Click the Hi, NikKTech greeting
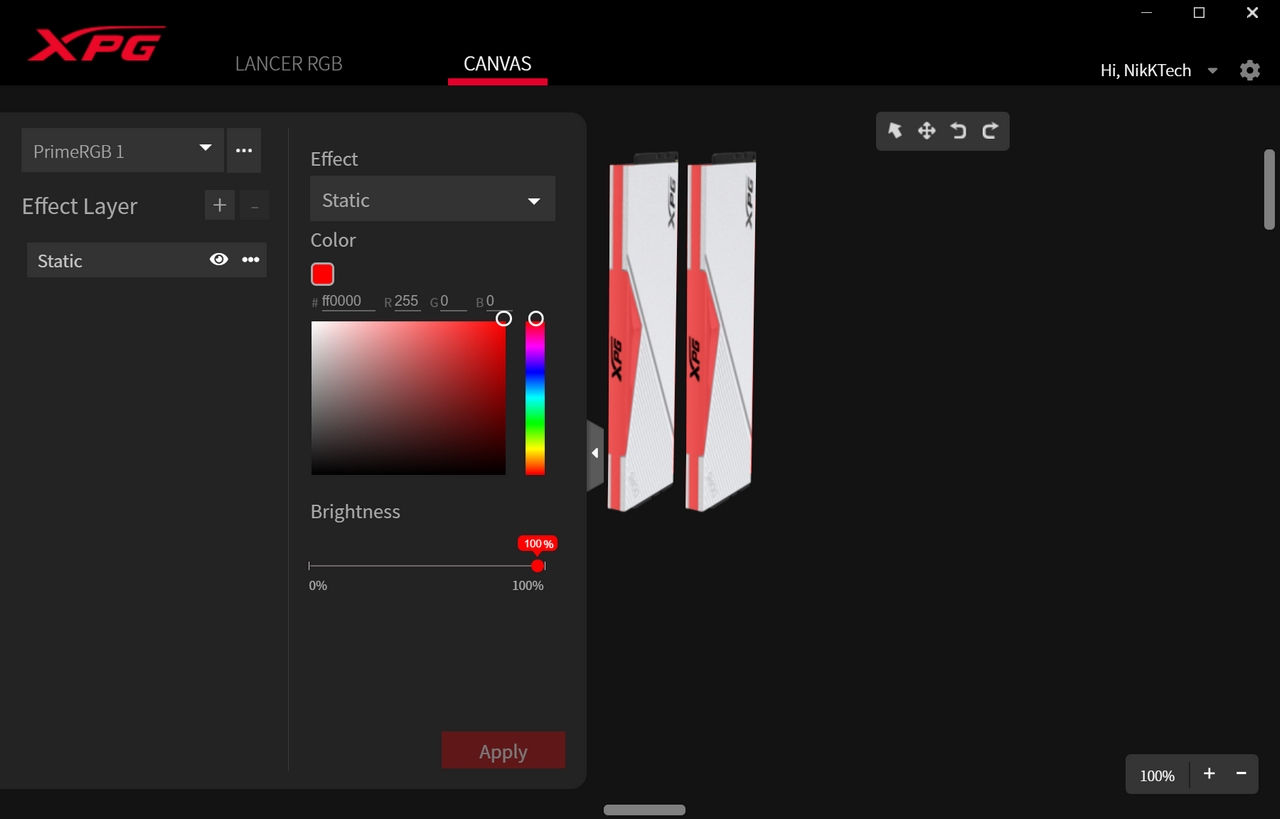Image resolution: width=1280 pixels, height=819 pixels. (1145, 71)
